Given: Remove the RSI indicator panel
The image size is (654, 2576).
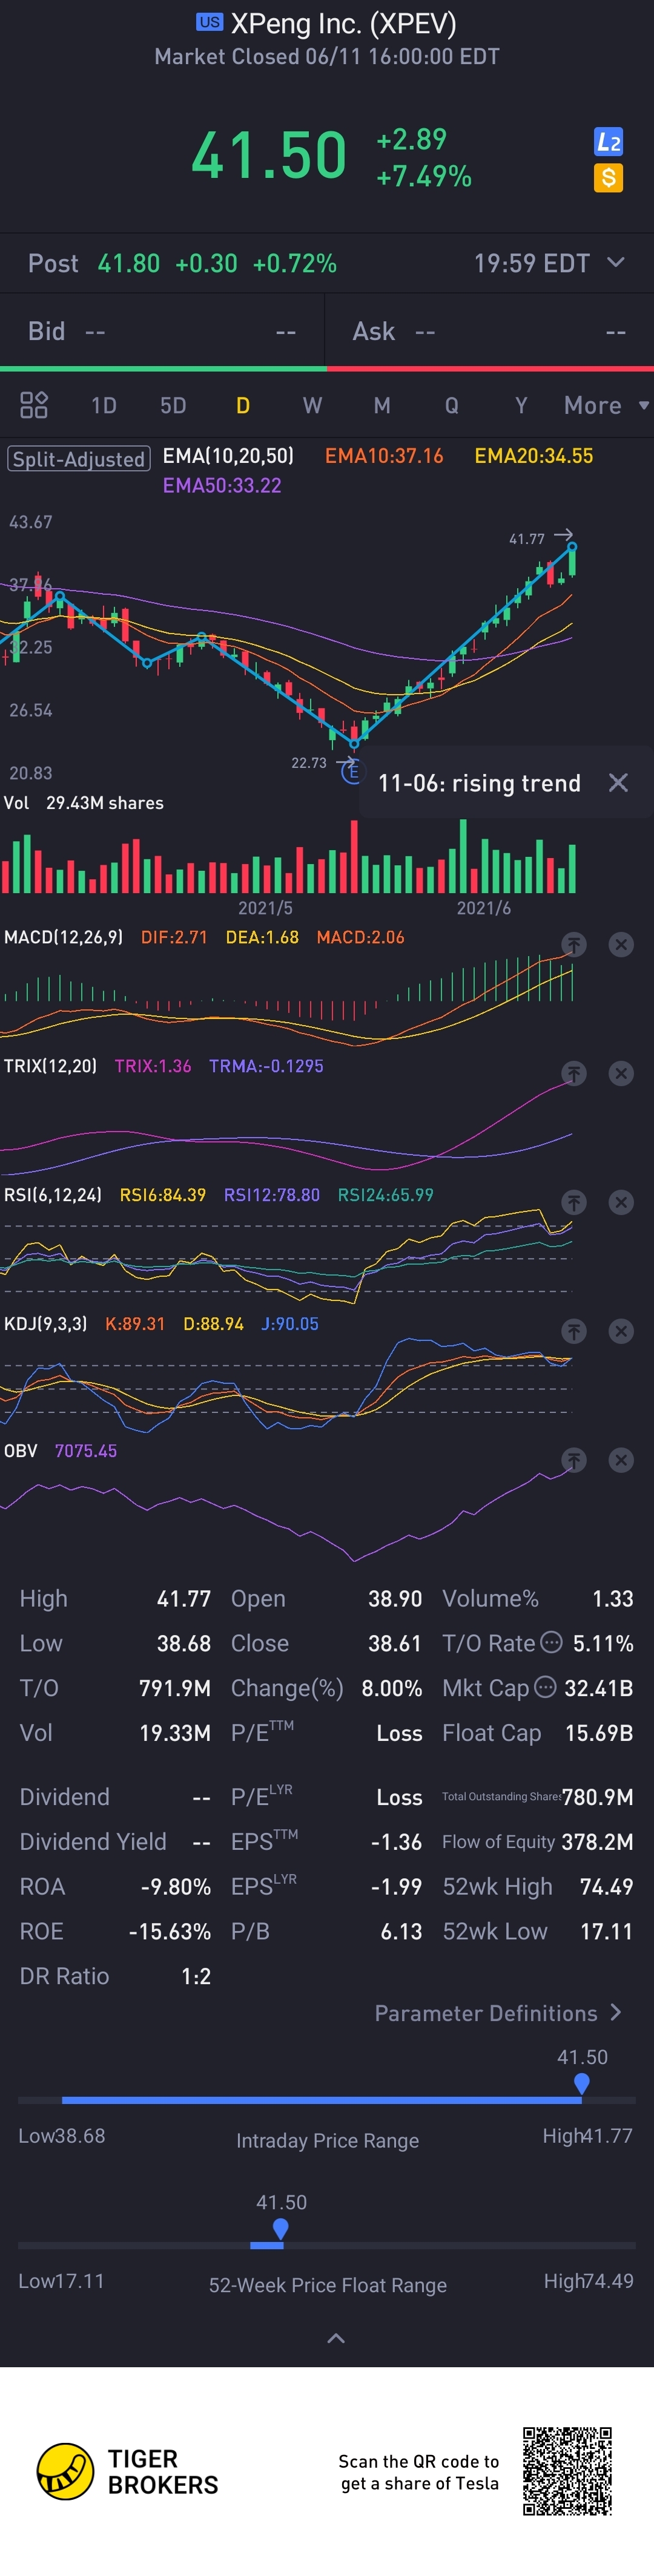Looking at the screenshot, I should 621,1202.
